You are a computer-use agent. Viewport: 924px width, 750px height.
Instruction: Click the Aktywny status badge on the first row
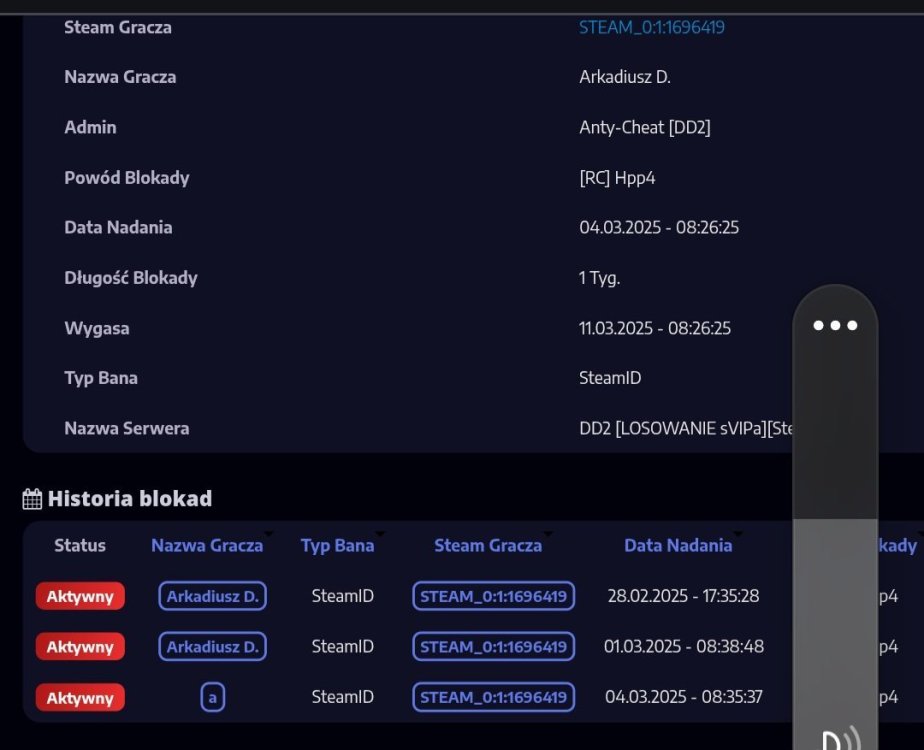click(x=80, y=595)
